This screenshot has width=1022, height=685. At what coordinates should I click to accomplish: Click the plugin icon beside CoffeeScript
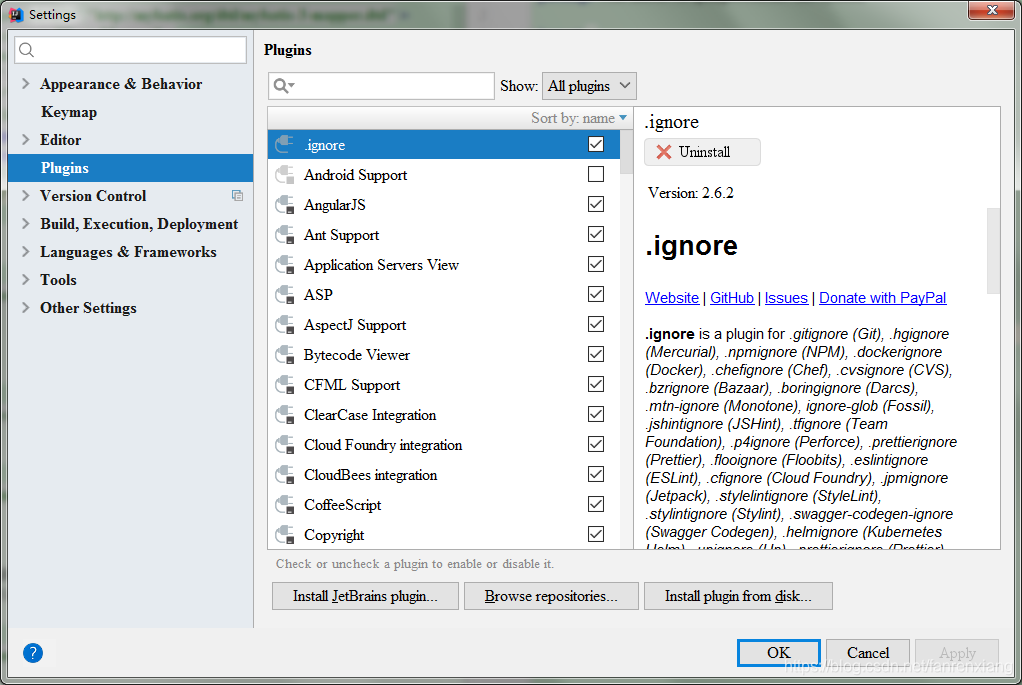tap(282, 504)
